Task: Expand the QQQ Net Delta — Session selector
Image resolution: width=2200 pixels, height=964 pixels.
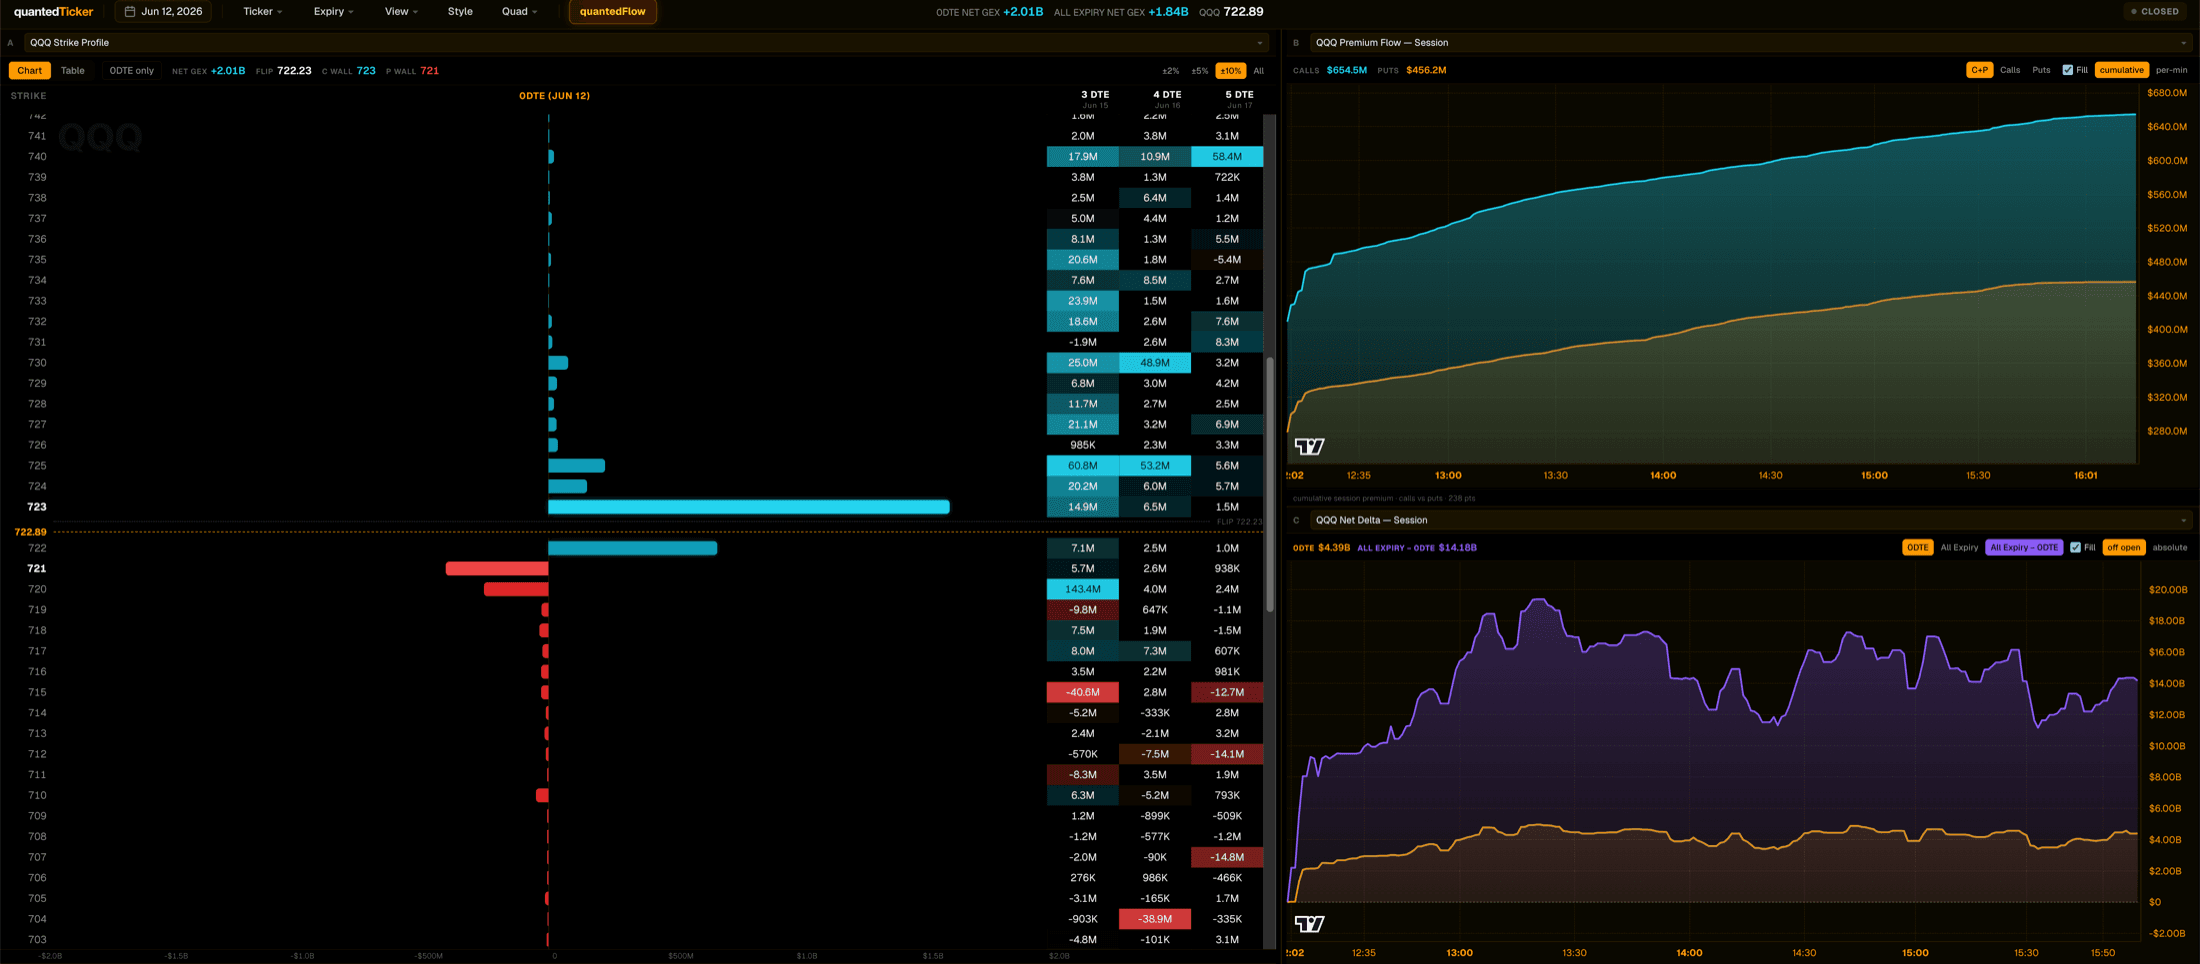Action: point(1750,520)
